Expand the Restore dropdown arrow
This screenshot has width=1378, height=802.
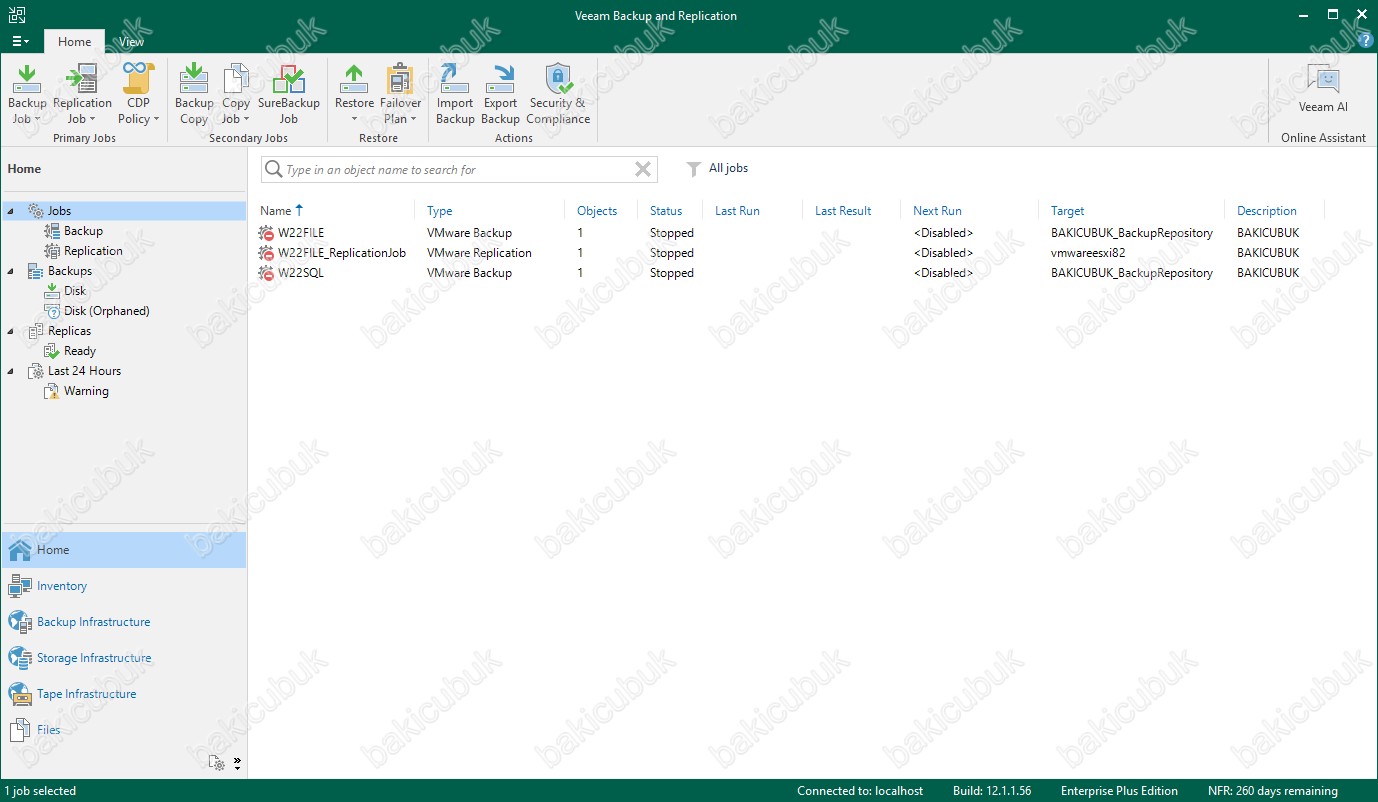354,119
